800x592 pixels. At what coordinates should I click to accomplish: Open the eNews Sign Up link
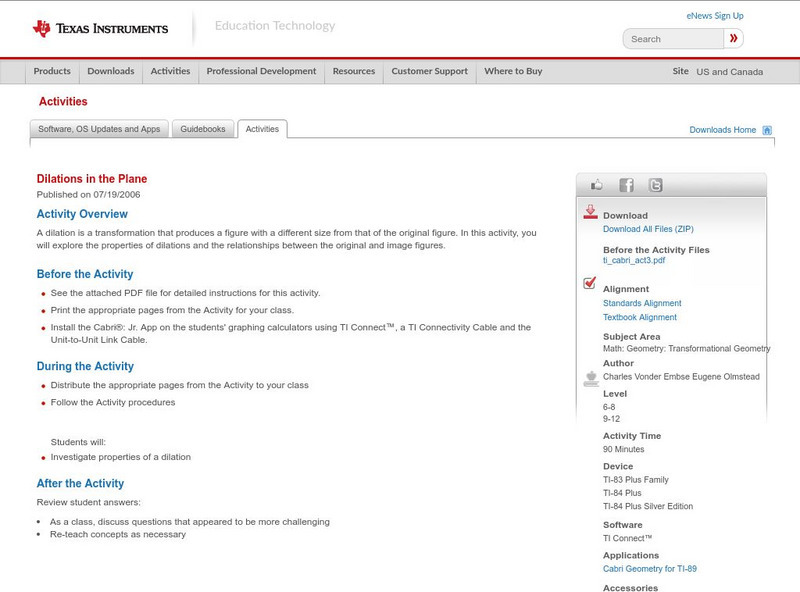tap(715, 16)
